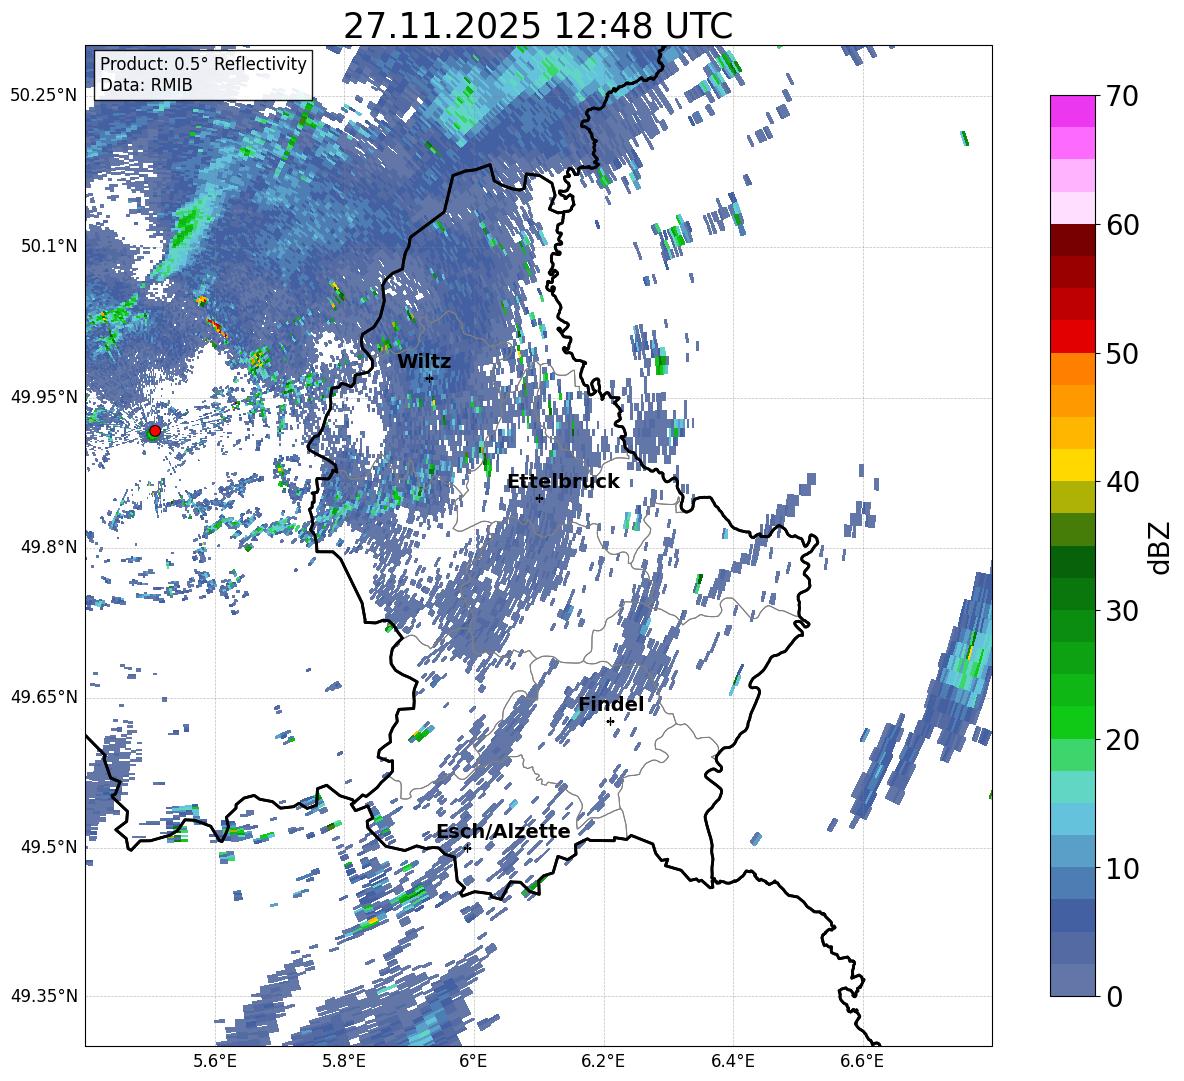Click the Data: RMIB text
This screenshot has height=1081, width=1184.
click(x=146, y=85)
